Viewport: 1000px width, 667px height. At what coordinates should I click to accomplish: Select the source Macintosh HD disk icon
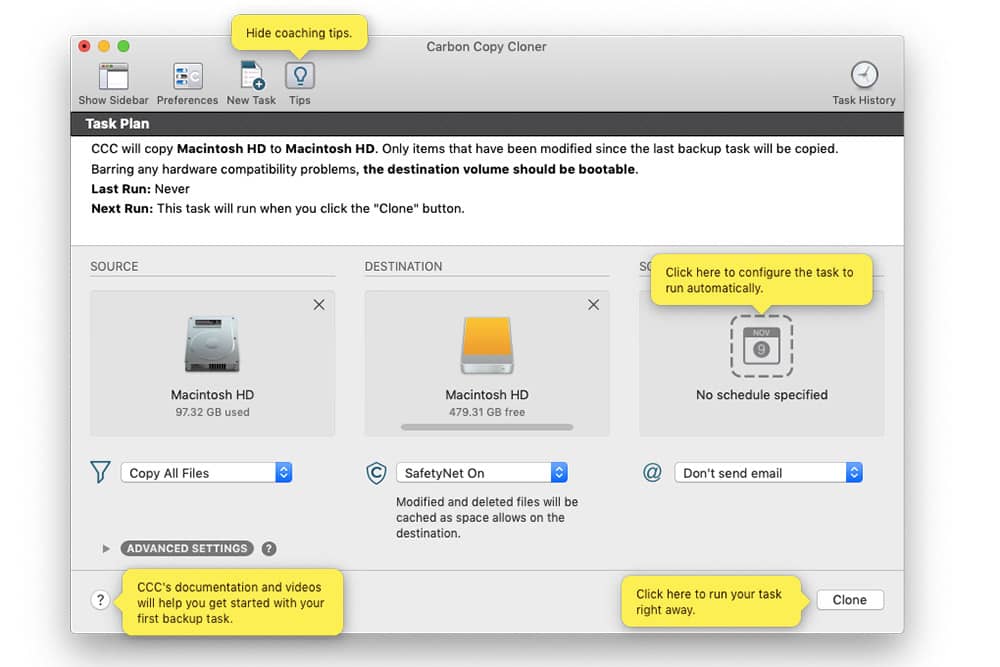tap(212, 344)
